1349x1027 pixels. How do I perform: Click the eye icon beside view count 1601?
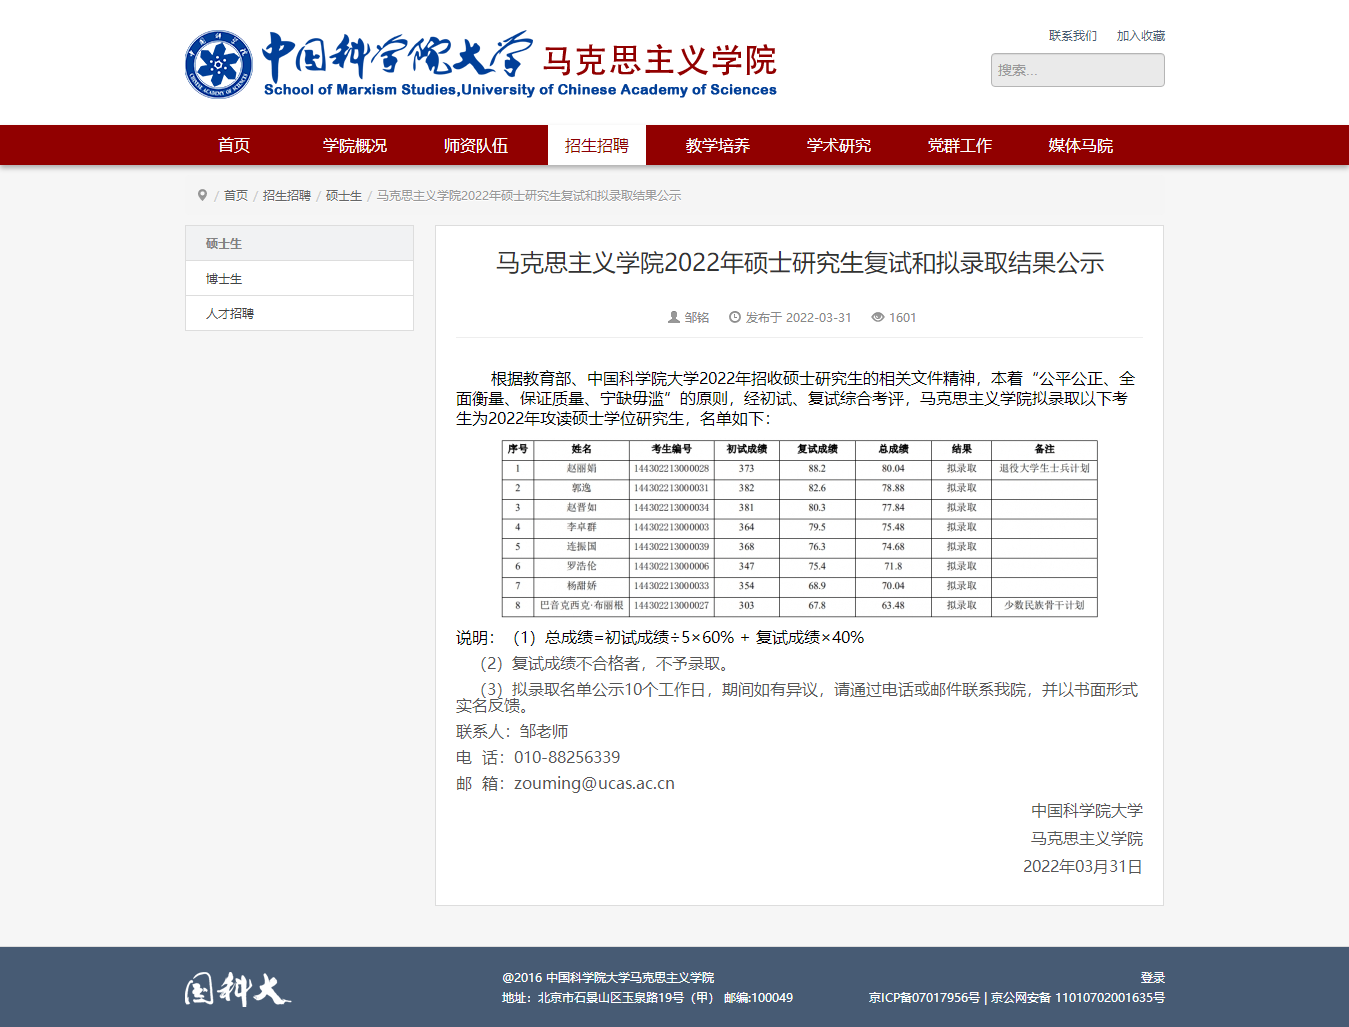[x=878, y=317]
